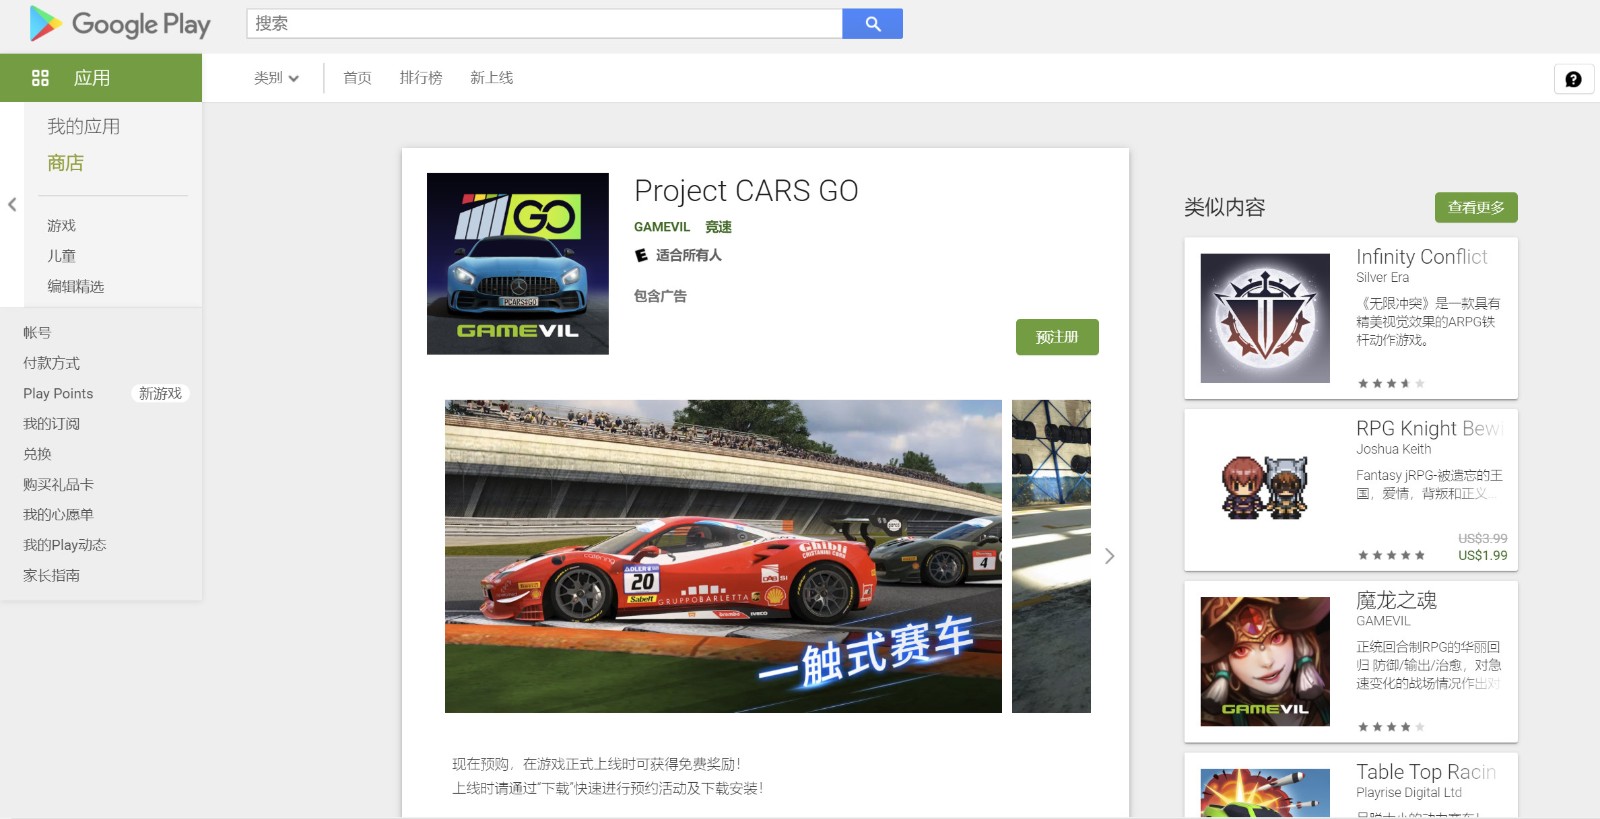Click 兑换 link
Image resolution: width=1600 pixels, height=819 pixels.
pos(37,454)
